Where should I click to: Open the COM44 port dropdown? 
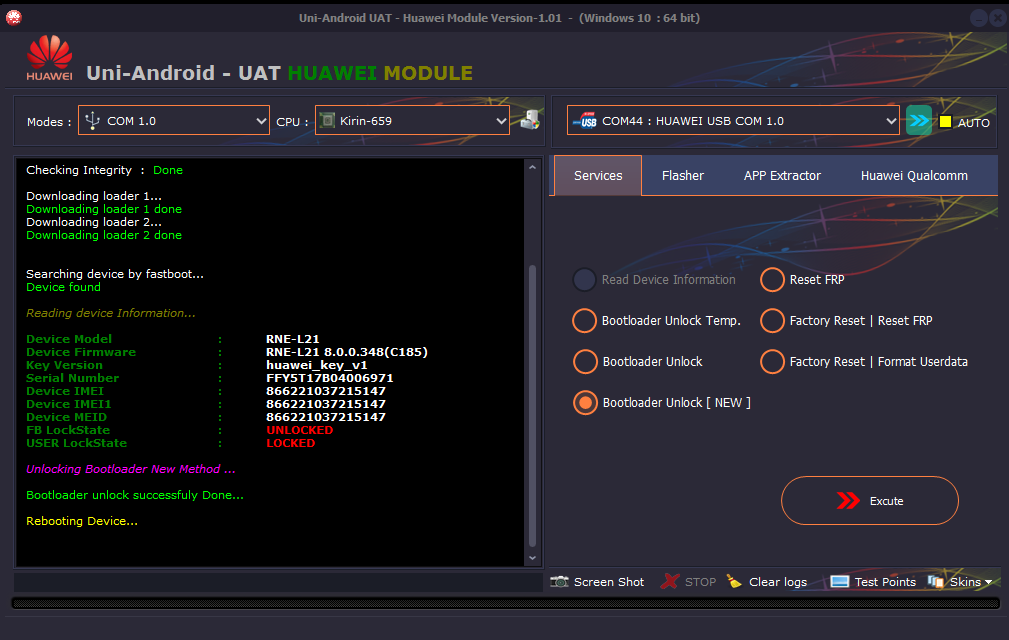point(733,120)
